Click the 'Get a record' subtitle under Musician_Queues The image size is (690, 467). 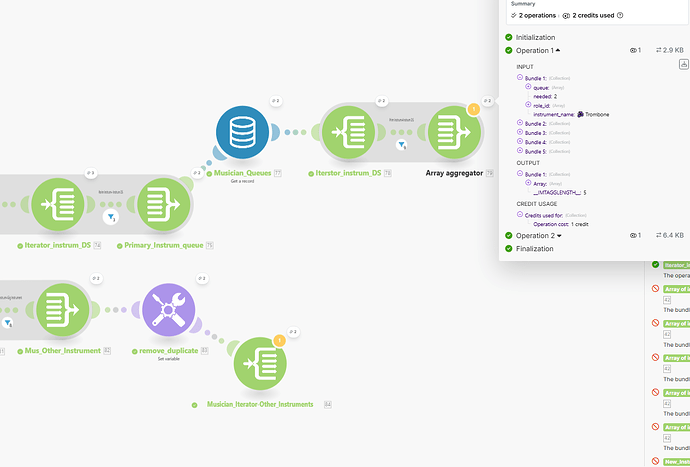pyautogui.click(x=242, y=181)
